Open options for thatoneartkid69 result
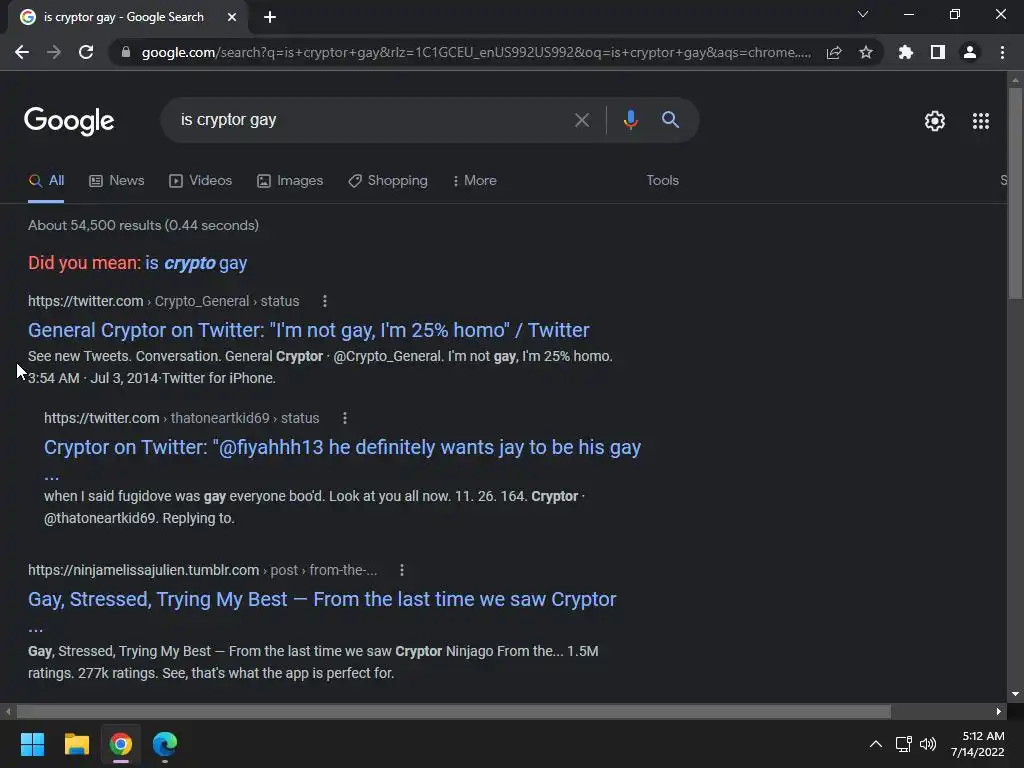Viewport: 1024px width, 768px height. click(345, 418)
